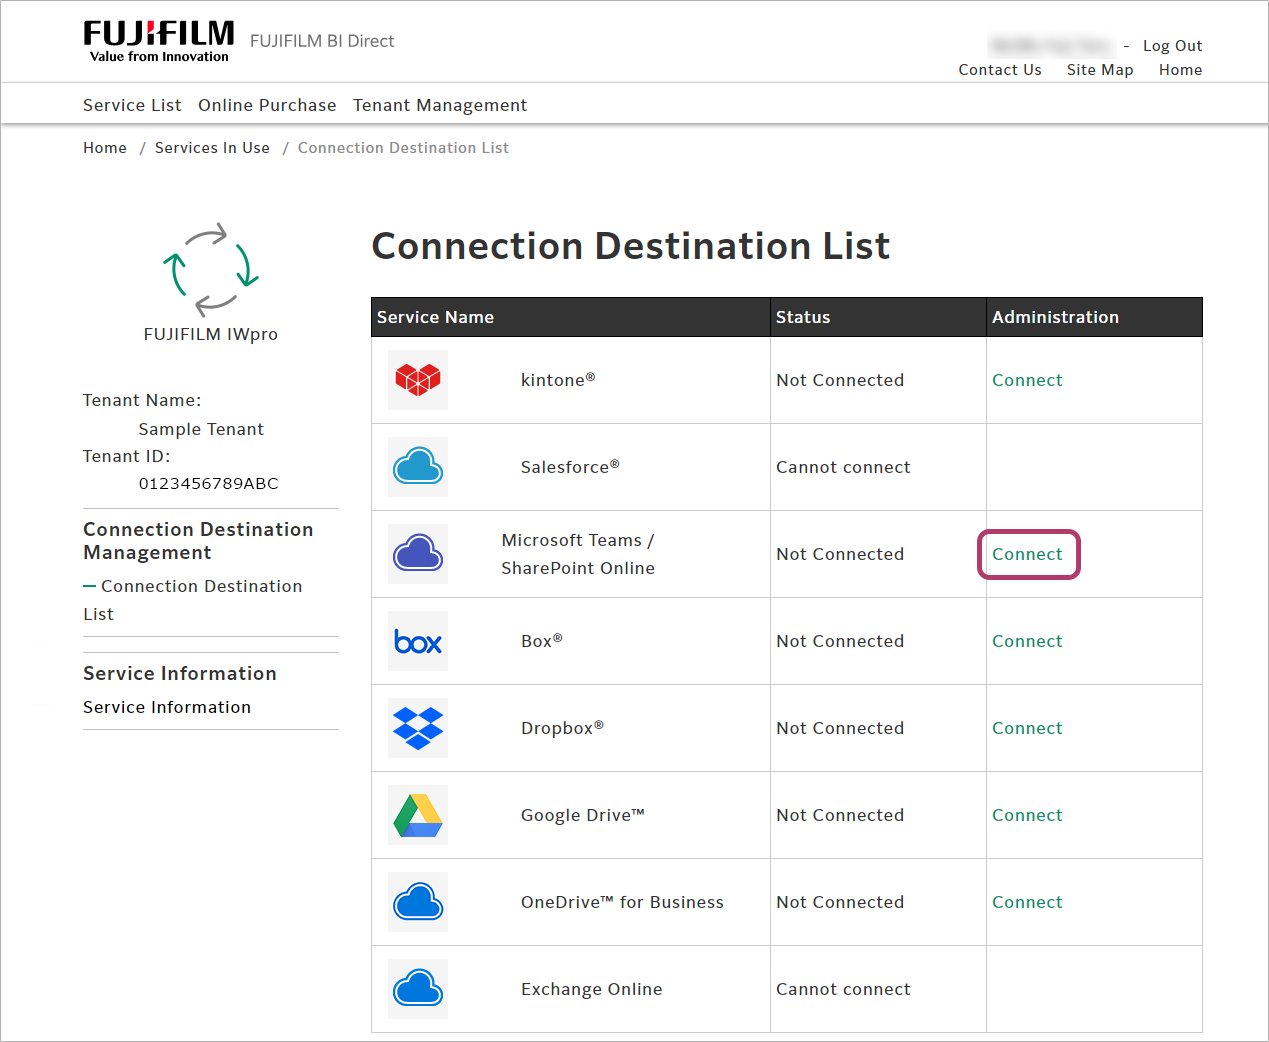Viewport: 1269px width, 1042px height.
Task: Click the Dropbox service name
Action: 562,728
